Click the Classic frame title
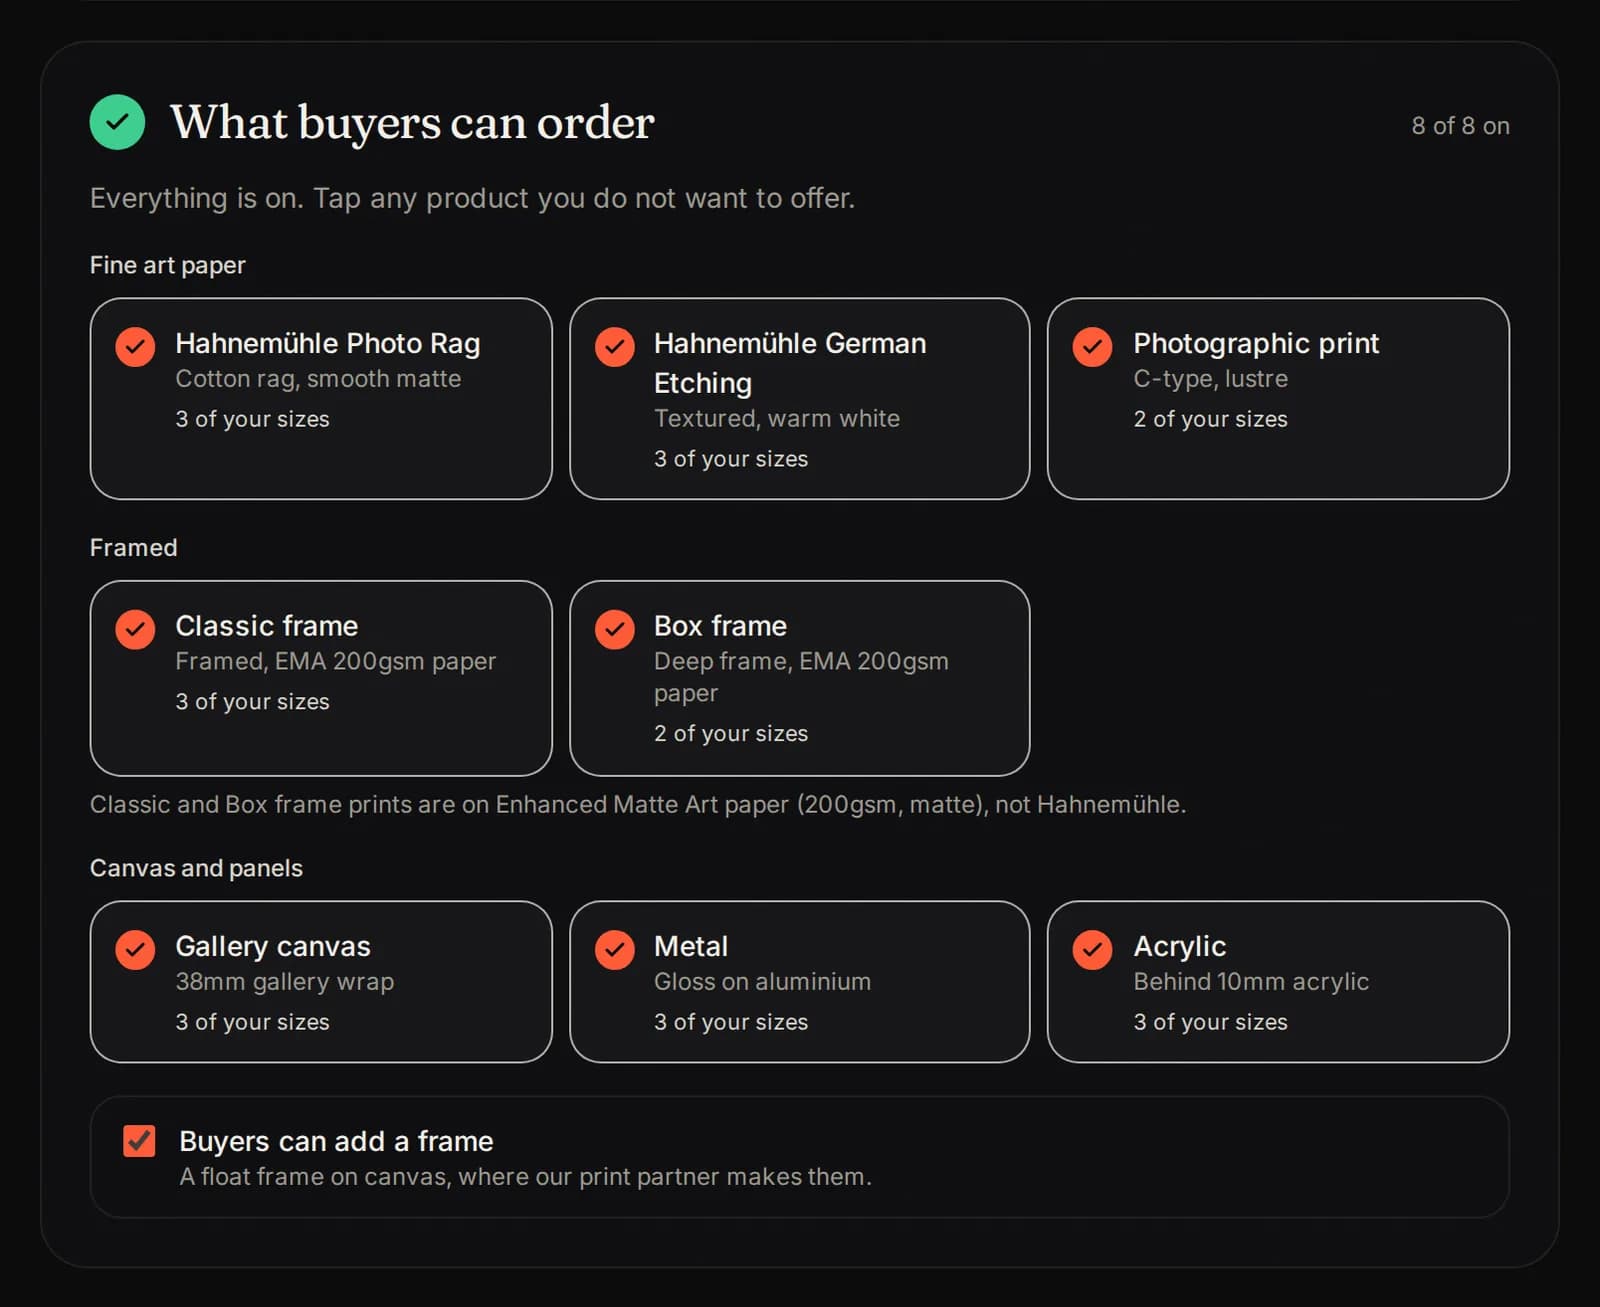 pos(267,626)
